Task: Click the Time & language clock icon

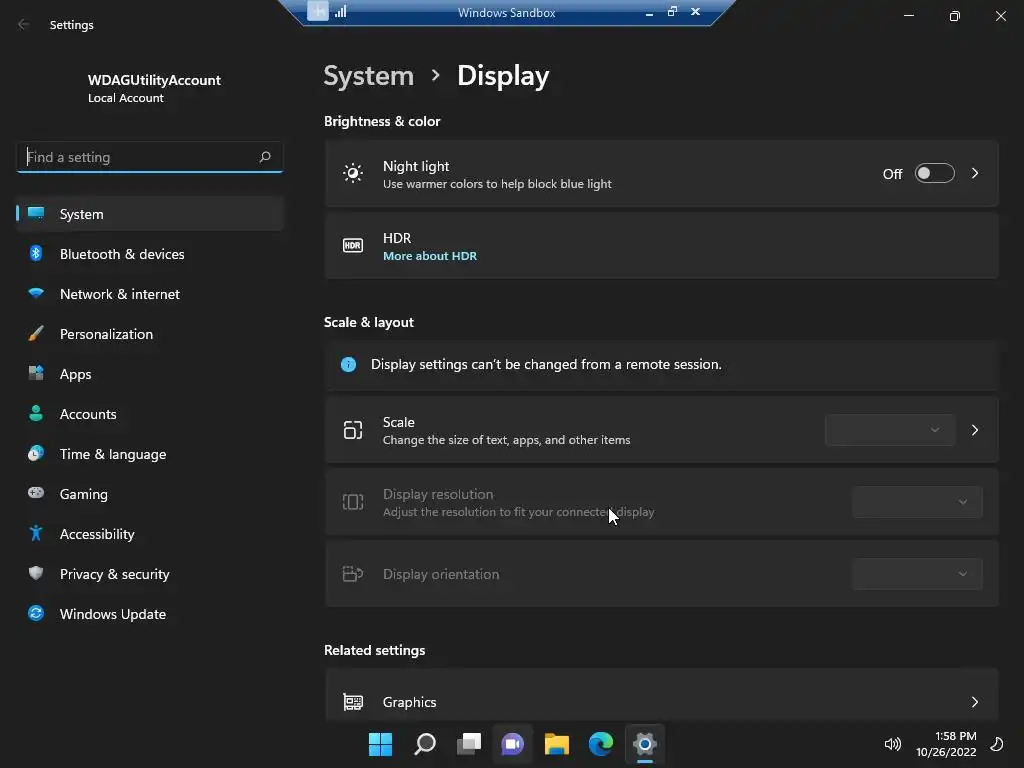Action: [x=36, y=453]
